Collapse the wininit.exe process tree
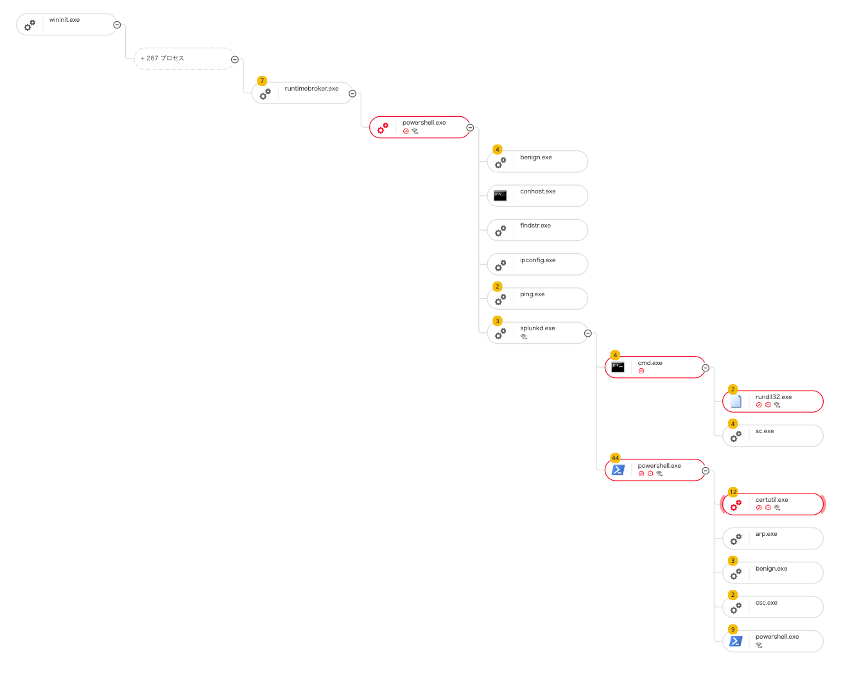 click(x=118, y=24)
